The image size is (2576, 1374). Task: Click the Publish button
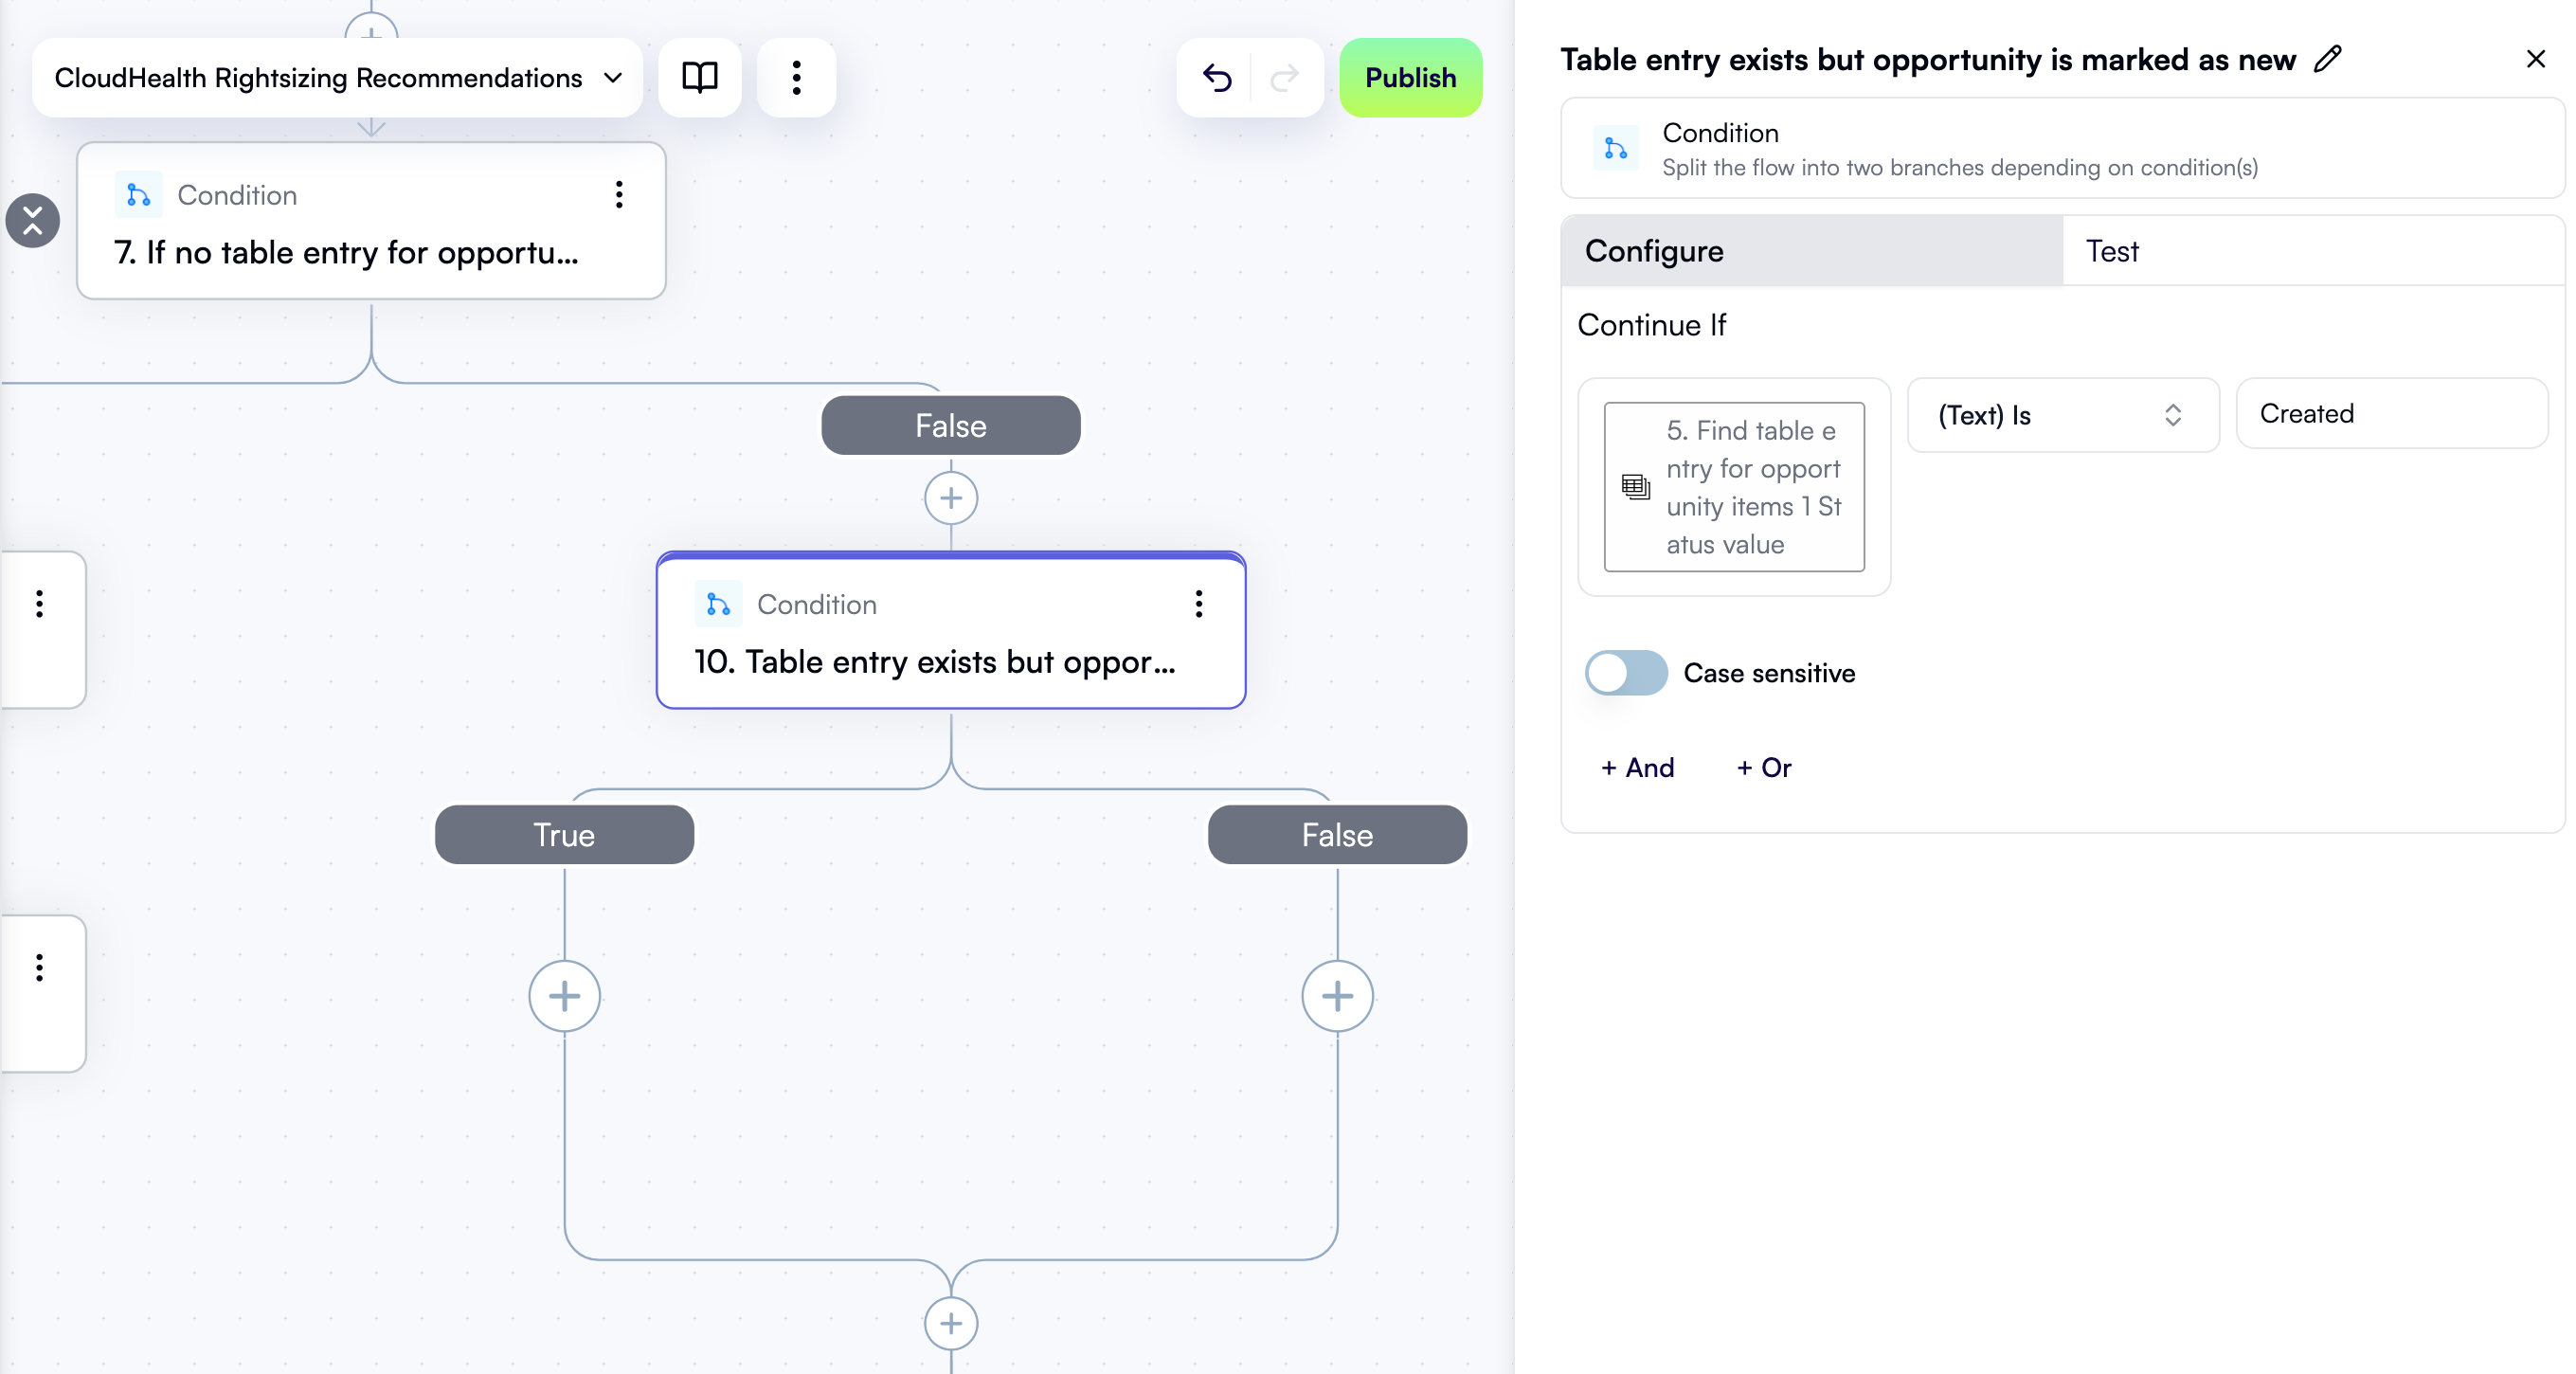tap(1410, 77)
